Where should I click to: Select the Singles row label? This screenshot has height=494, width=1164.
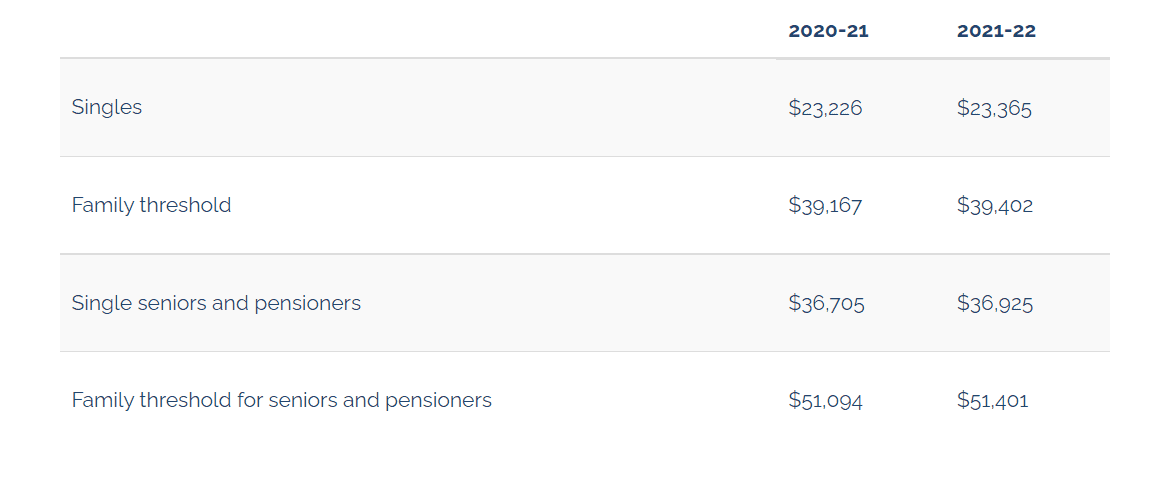coord(107,107)
